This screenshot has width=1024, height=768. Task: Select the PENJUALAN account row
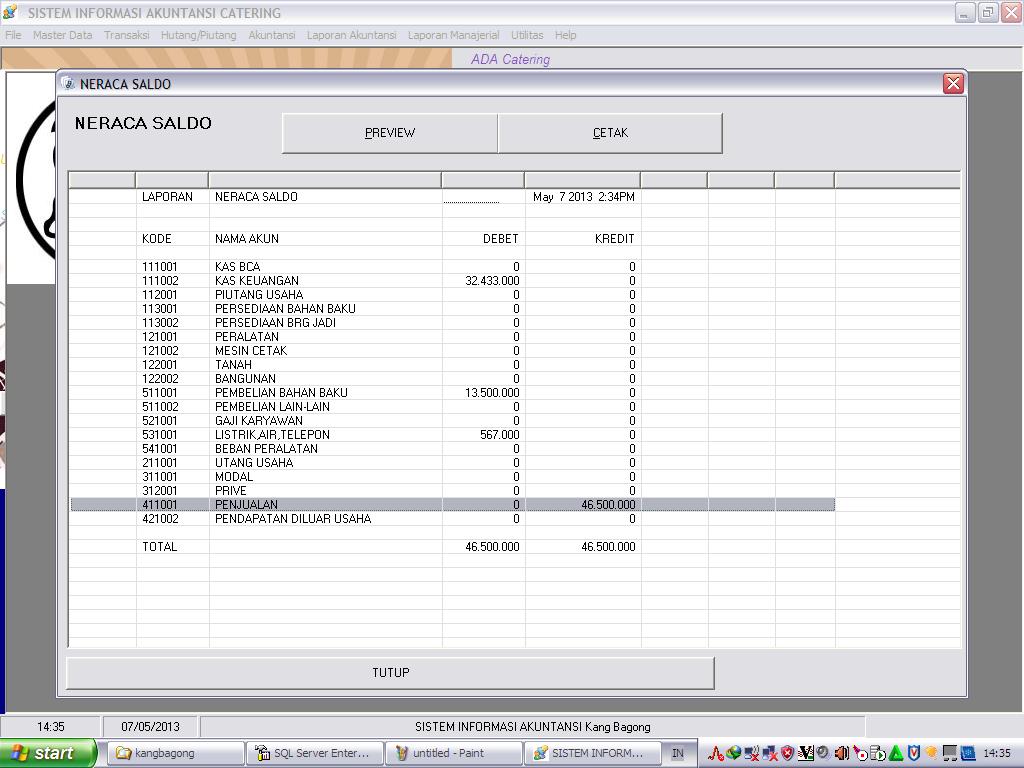pyautogui.click(x=246, y=505)
